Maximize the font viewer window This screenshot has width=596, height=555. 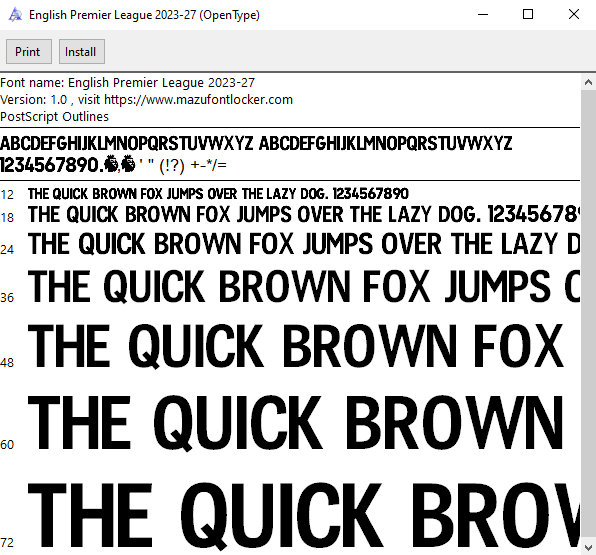click(528, 15)
